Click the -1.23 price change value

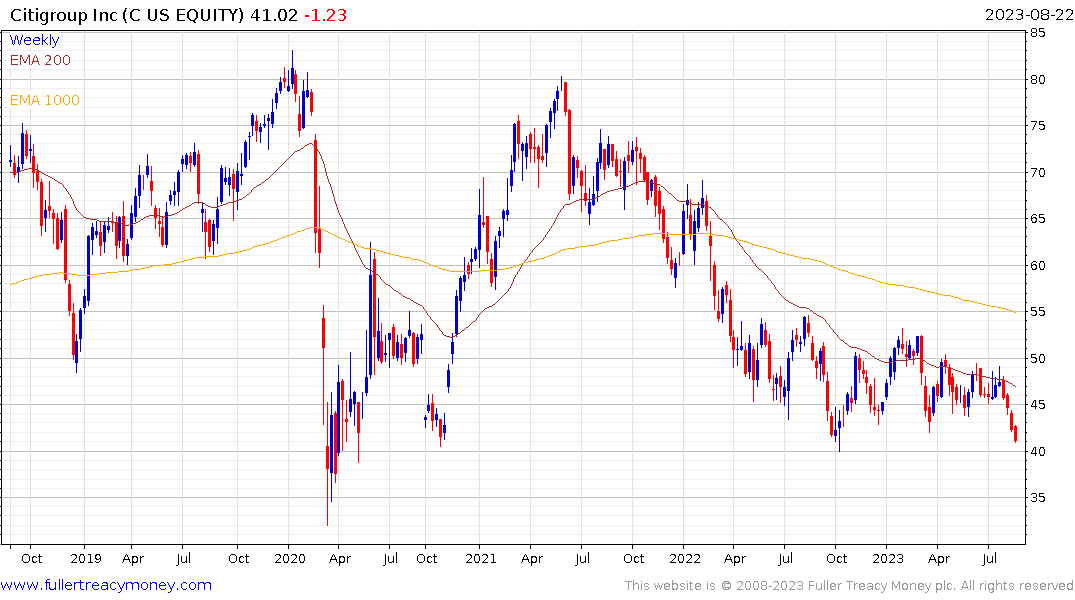pos(326,14)
